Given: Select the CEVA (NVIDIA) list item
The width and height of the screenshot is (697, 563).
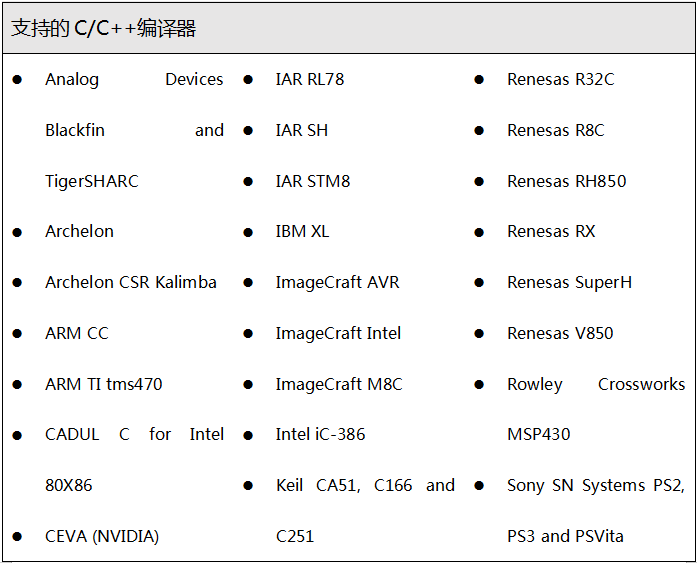Looking at the screenshot, I should 102,536.
